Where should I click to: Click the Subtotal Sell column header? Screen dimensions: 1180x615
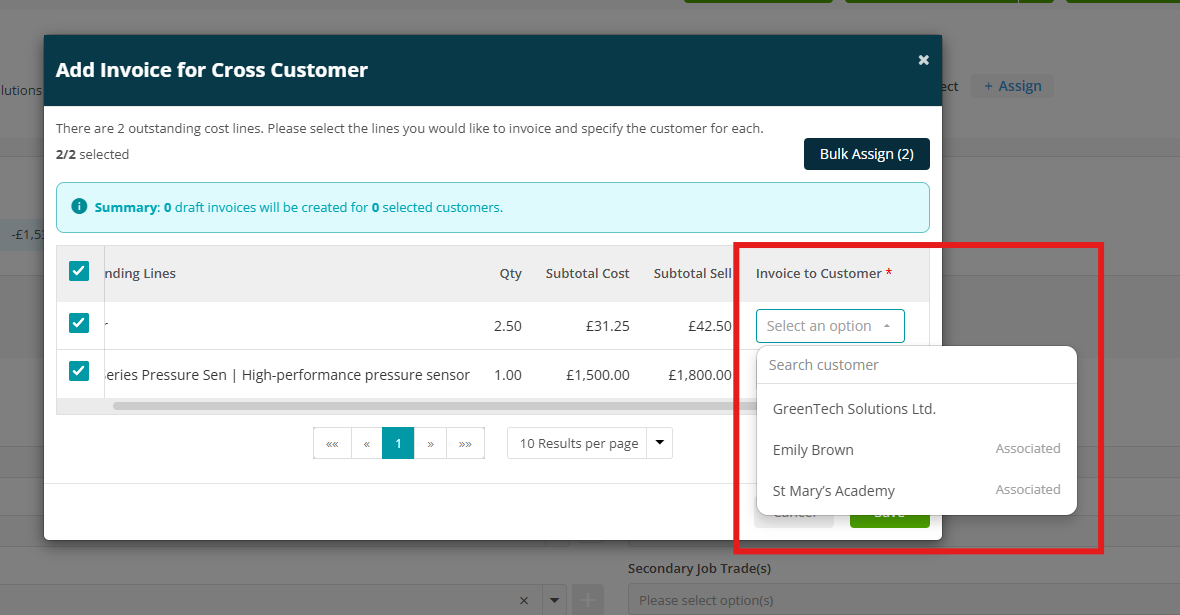tap(692, 273)
